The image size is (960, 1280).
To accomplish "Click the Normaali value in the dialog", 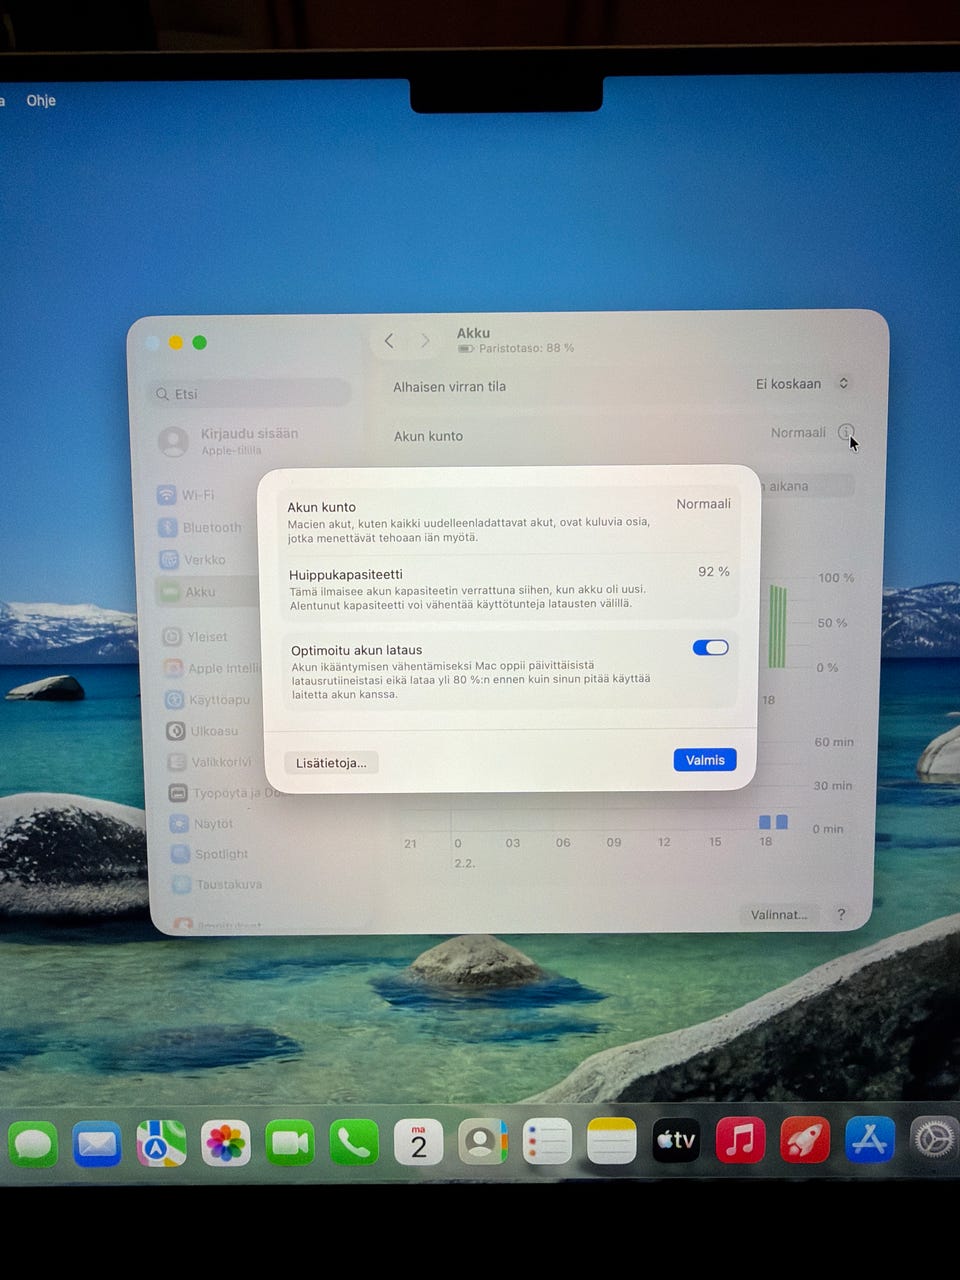I will pos(703,504).
